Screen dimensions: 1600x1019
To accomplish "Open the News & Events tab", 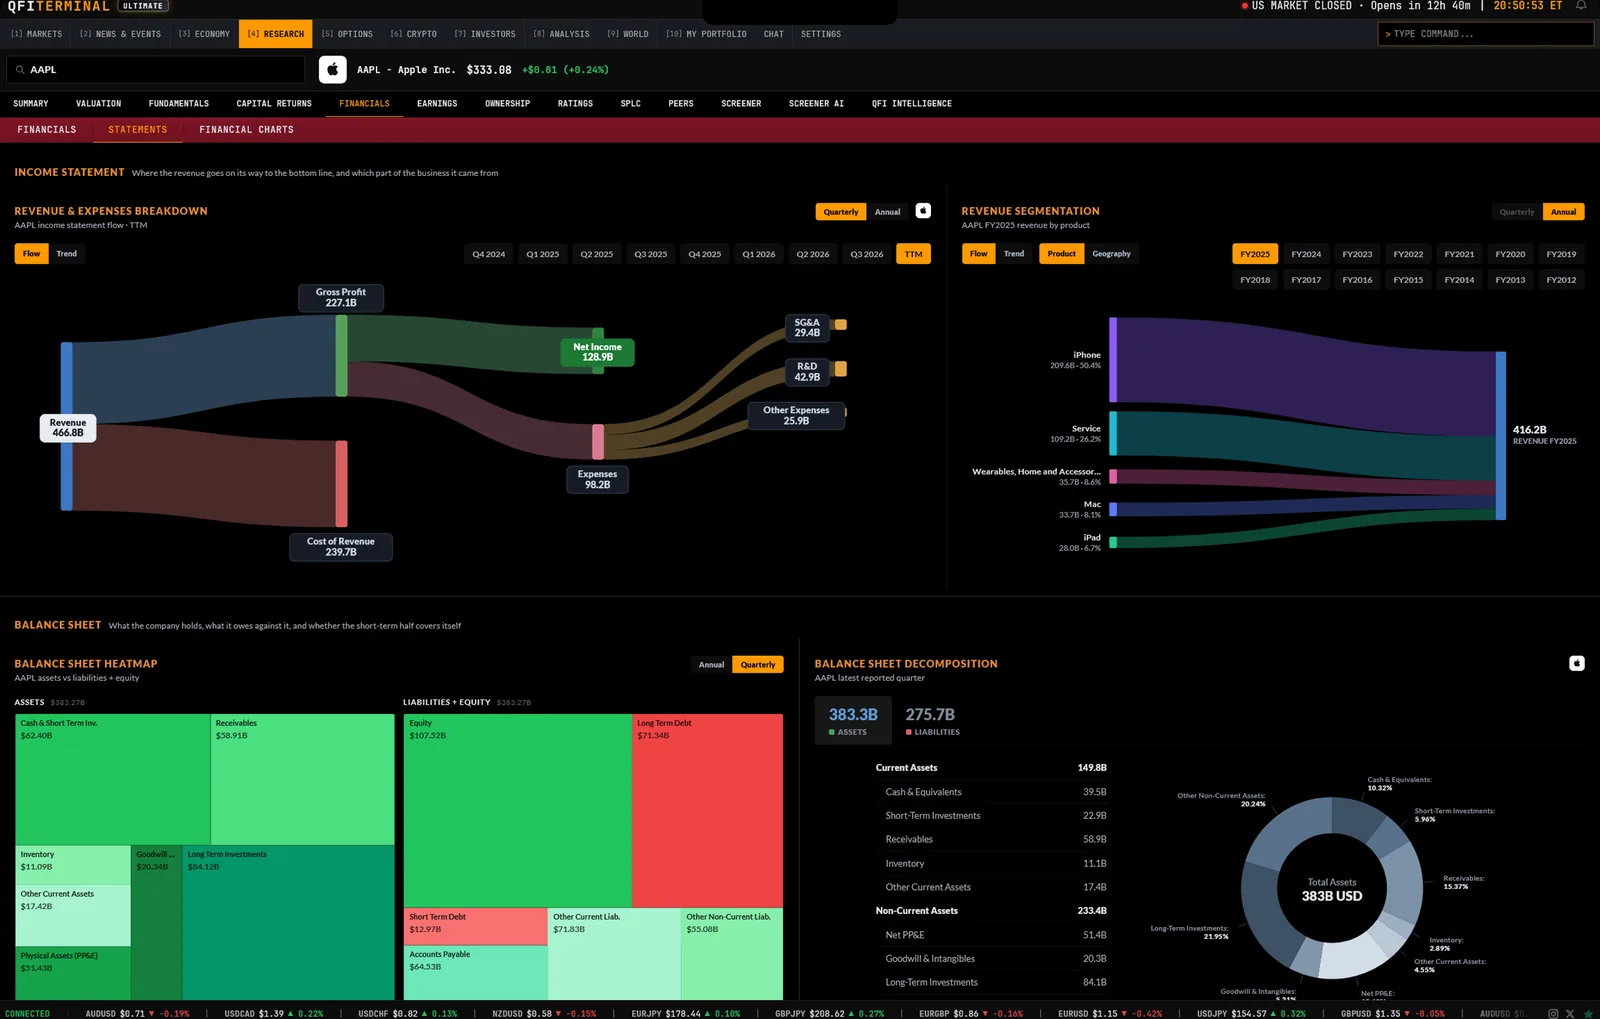I will click(x=121, y=34).
